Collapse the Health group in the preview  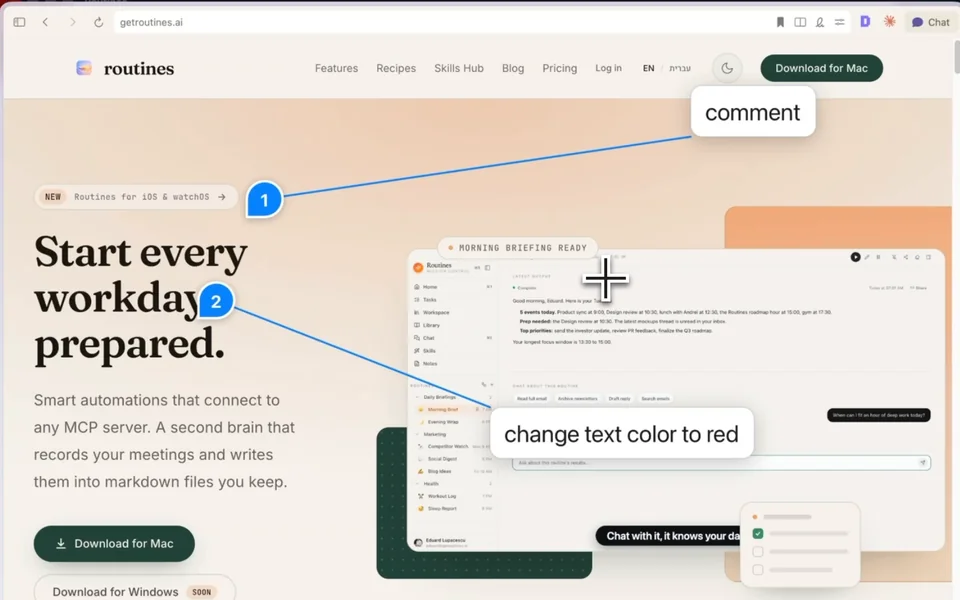tap(418, 484)
